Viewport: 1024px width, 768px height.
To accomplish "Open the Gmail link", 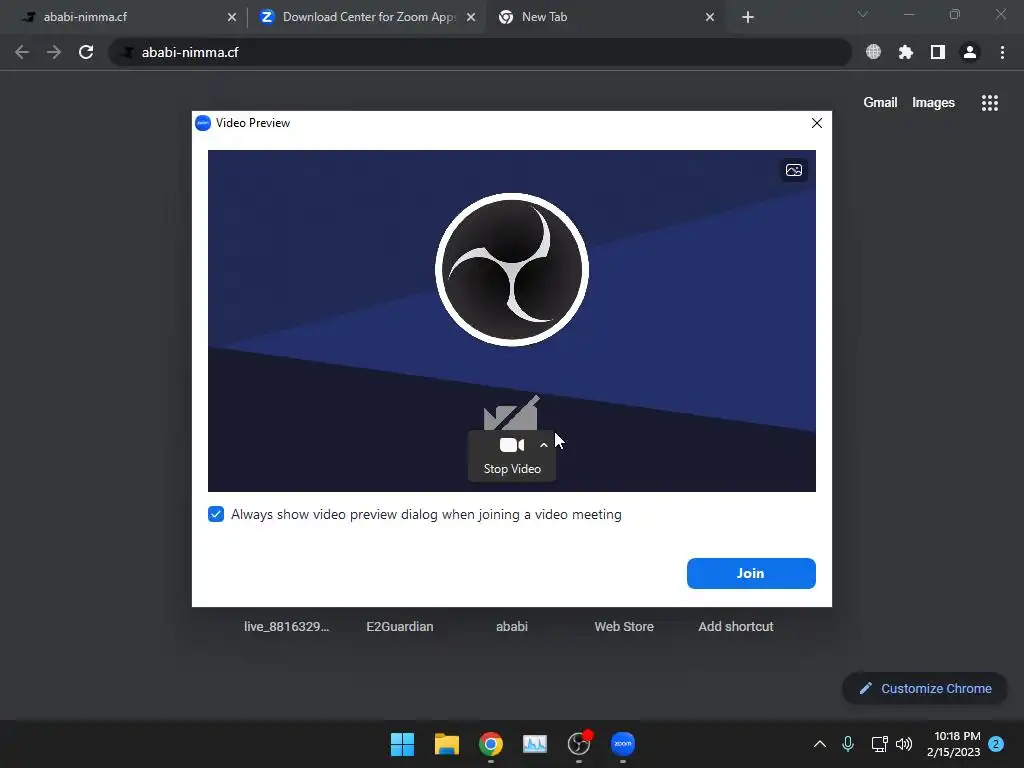I will point(880,103).
